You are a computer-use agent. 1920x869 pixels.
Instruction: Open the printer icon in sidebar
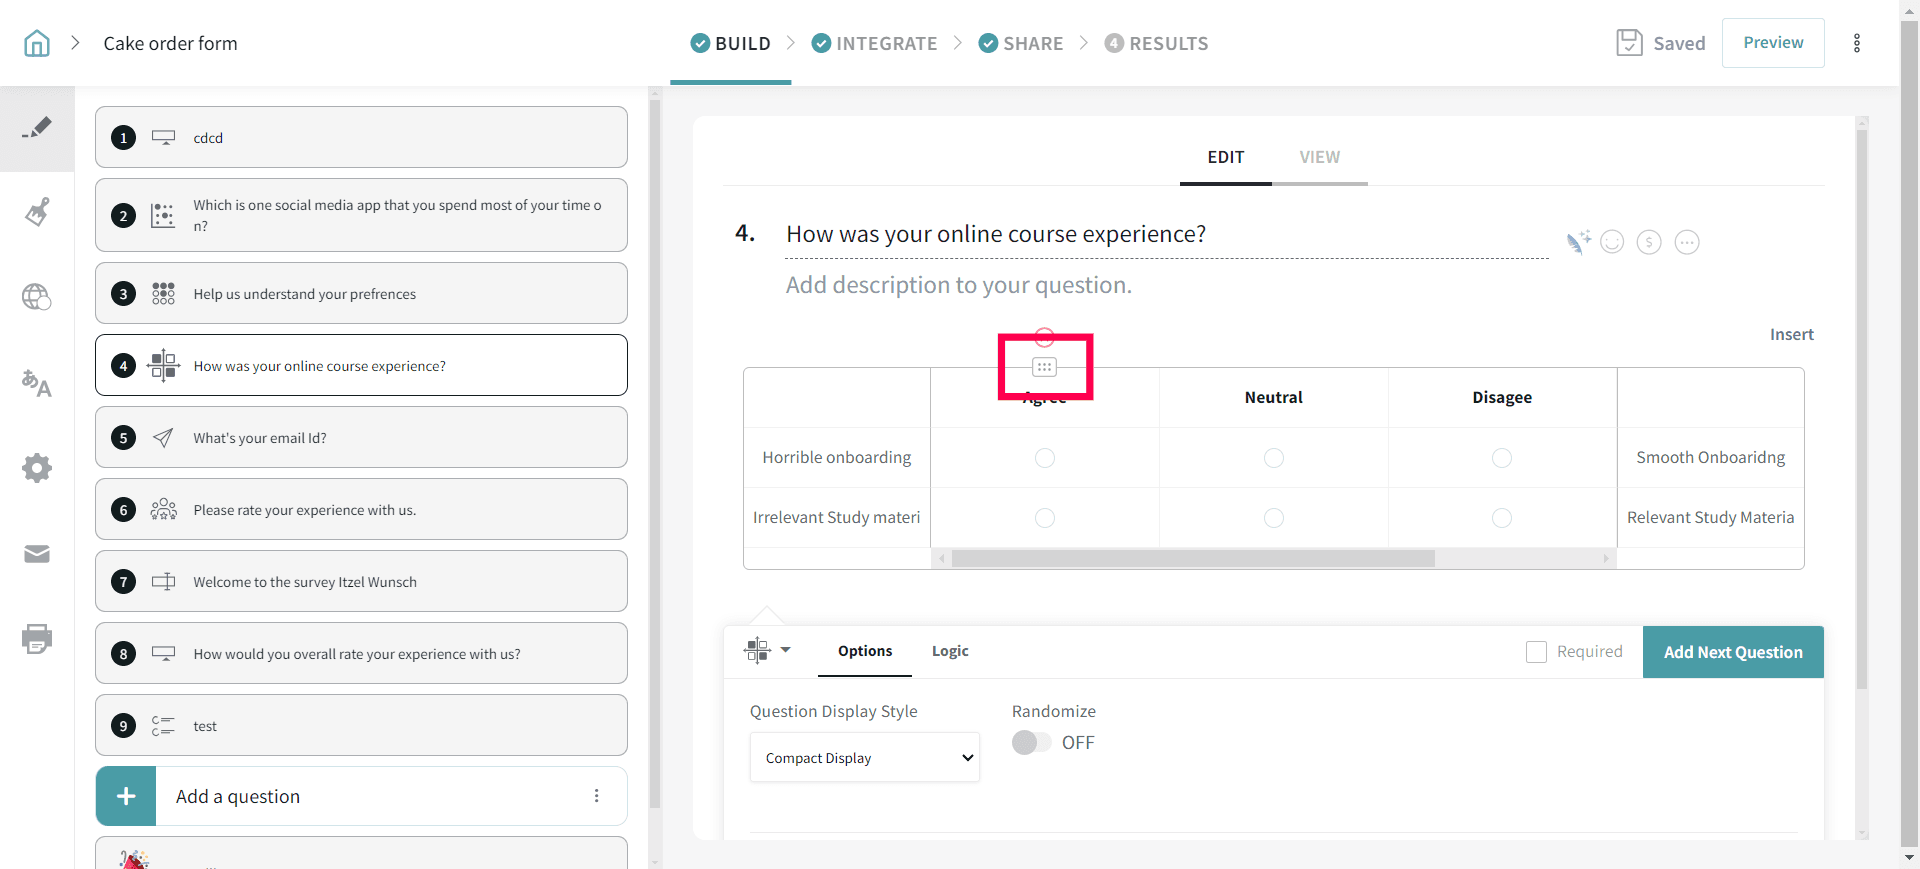[37, 638]
